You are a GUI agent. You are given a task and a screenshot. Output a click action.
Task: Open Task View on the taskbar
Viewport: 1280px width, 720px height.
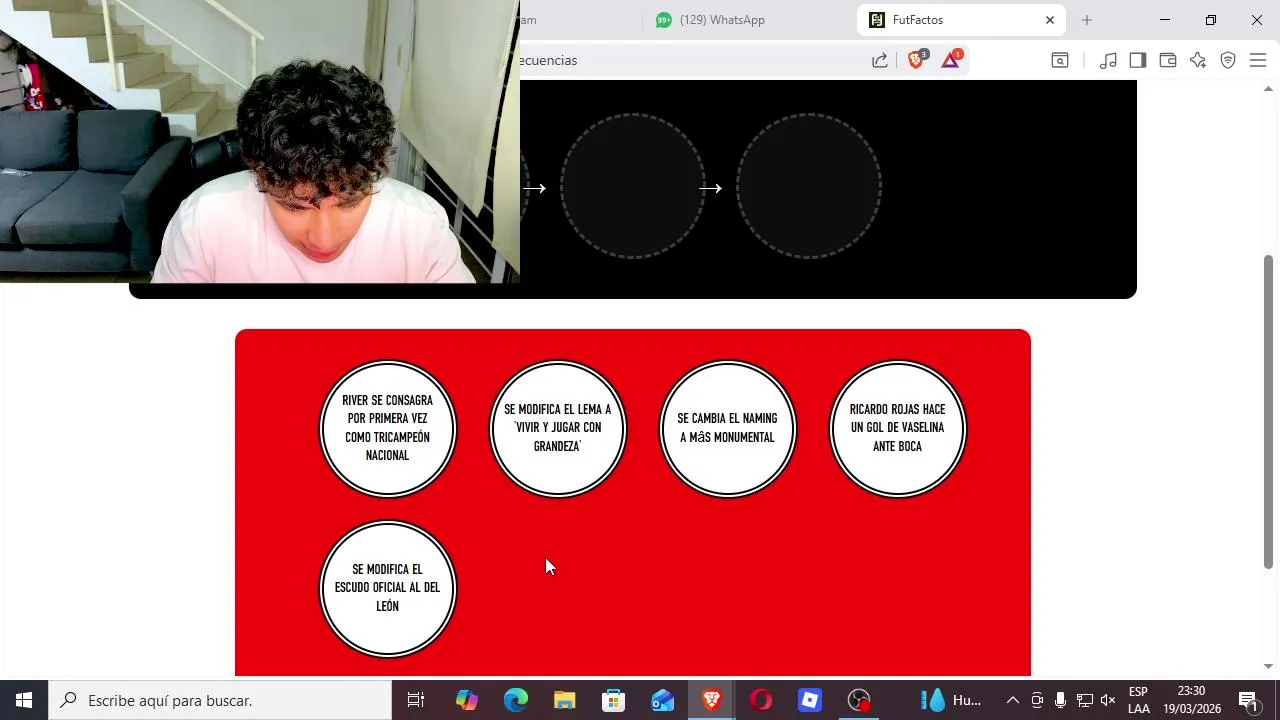point(416,700)
